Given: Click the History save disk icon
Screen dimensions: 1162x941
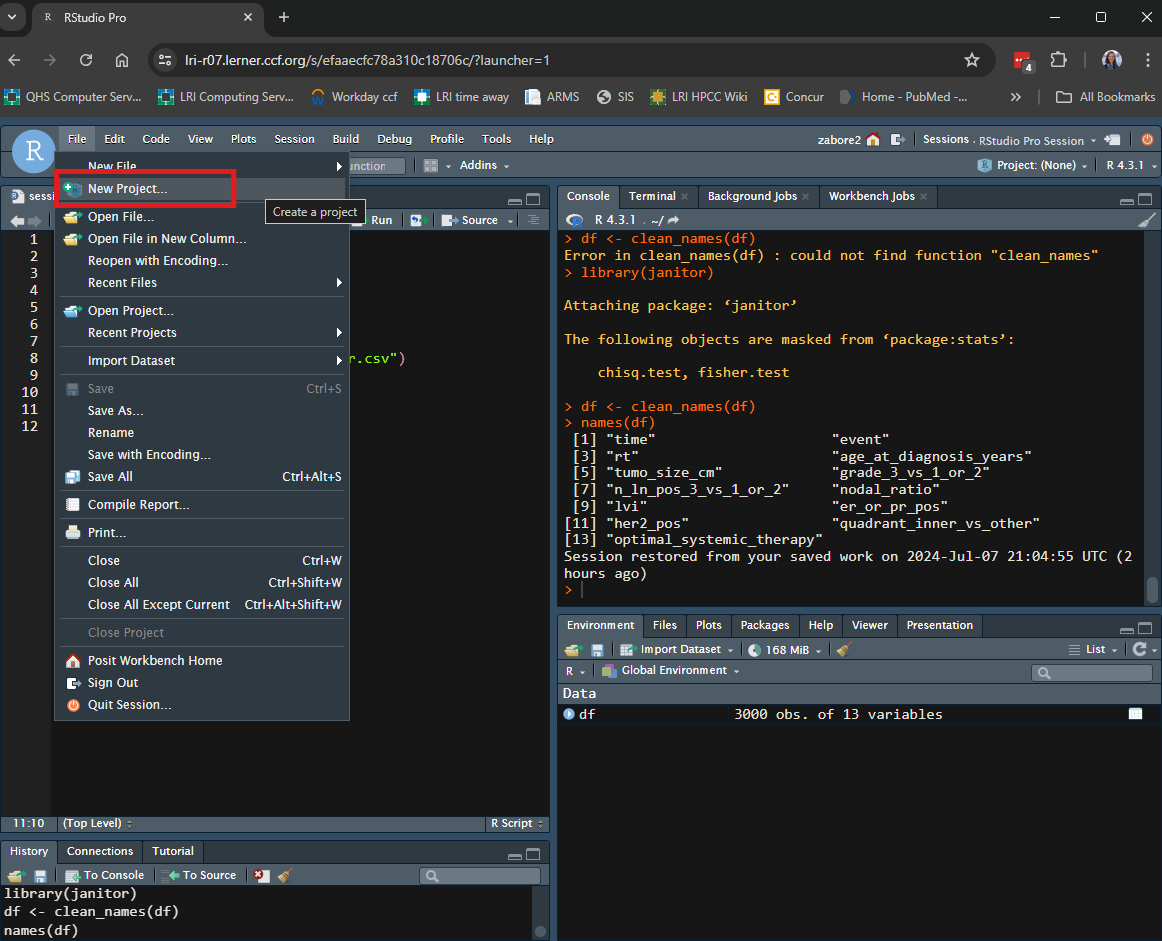Looking at the screenshot, I should [x=40, y=876].
